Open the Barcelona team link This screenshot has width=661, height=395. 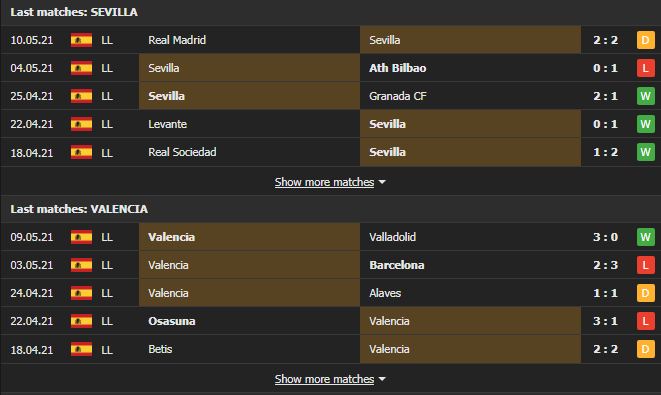(x=397, y=265)
